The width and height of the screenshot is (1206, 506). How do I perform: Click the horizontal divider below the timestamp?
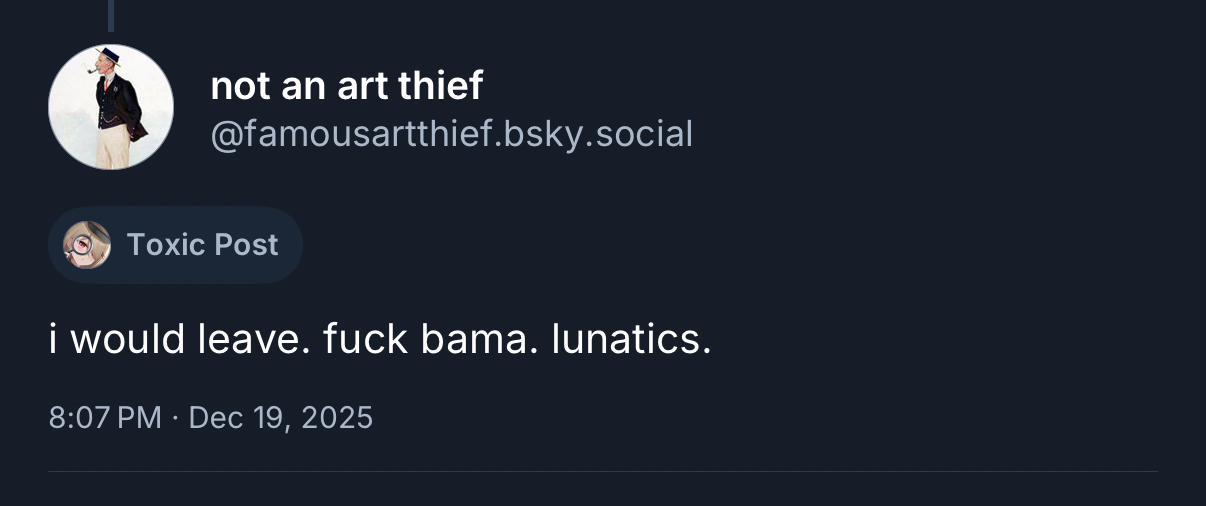[x=602, y=471]
